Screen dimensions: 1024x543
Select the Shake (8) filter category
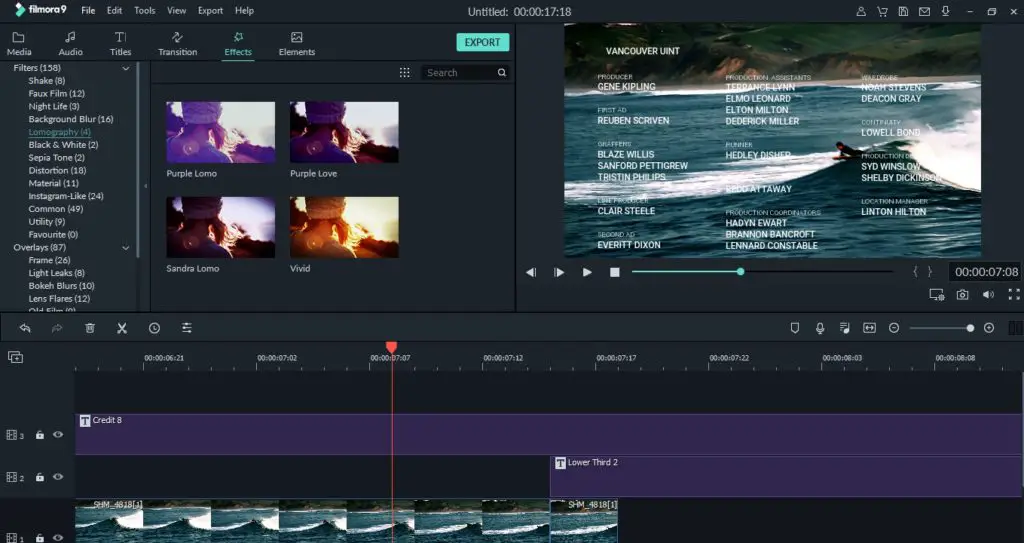pyautogui.click(x=46, y=80)
